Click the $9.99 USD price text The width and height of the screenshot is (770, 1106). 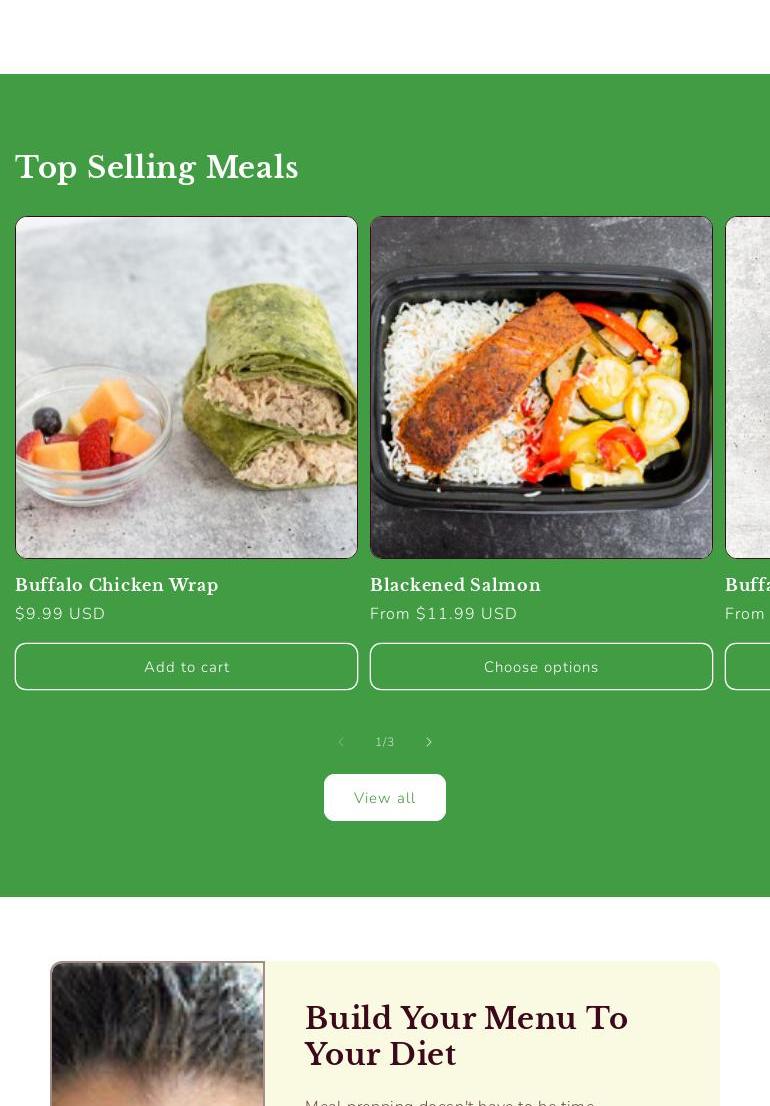click(x=60, y=614)
